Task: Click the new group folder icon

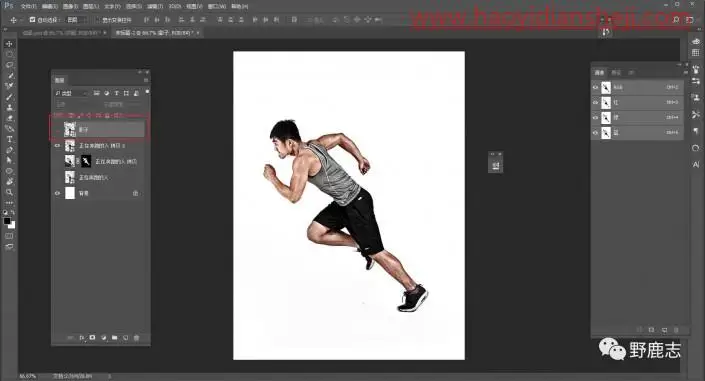Action: 115,337
